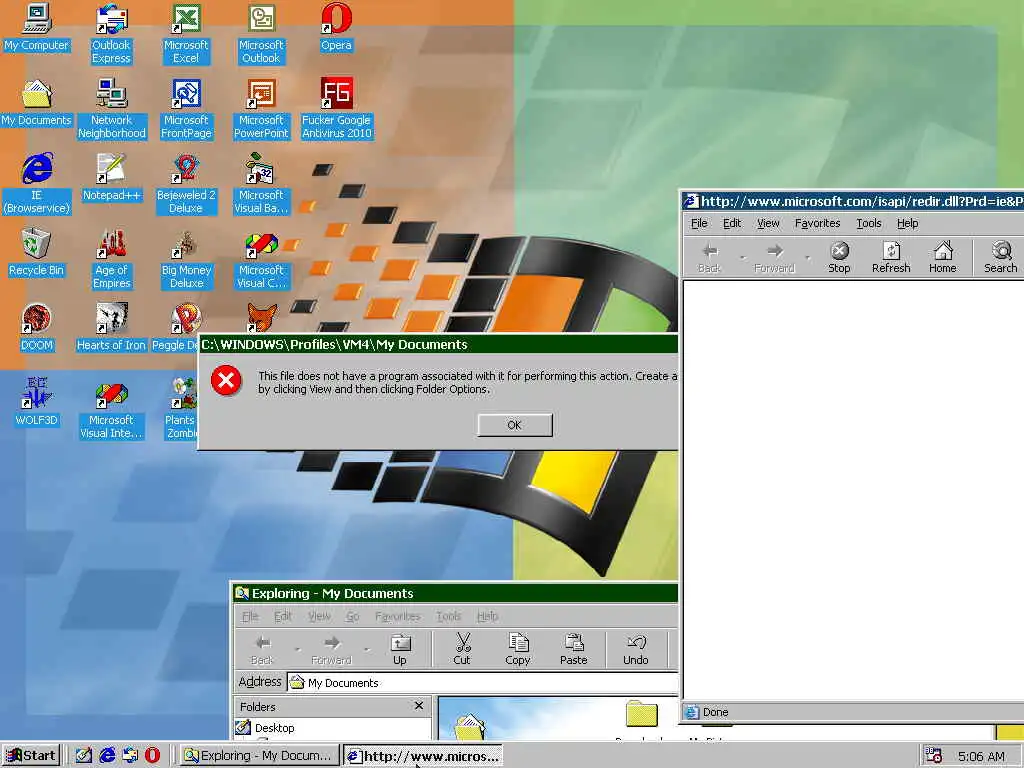
Task: Launch Microsoft PowerPoint shortcut
Action: (261, 108)
